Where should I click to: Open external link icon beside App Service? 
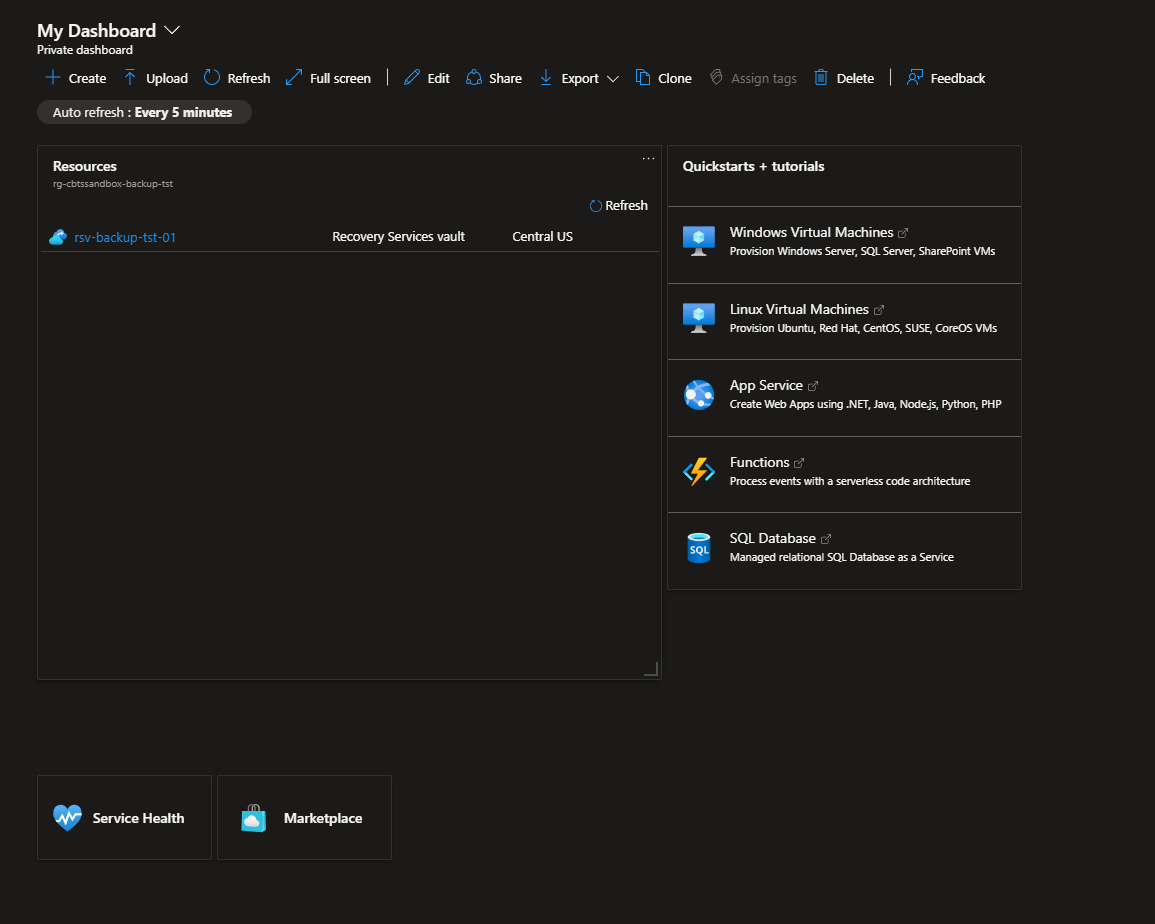click(x=813, y=386)
